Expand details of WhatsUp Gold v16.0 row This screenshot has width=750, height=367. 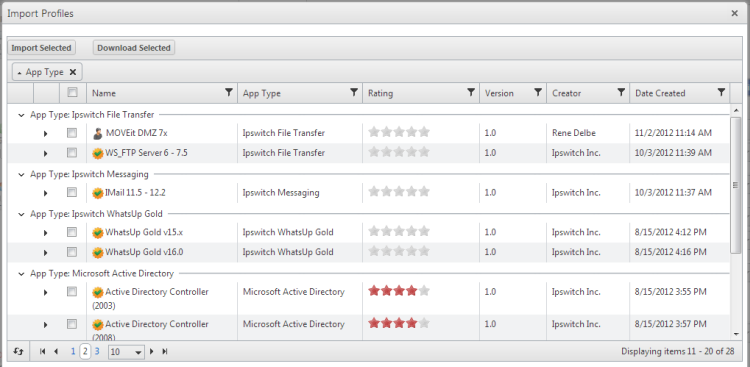tap(45, 253)
